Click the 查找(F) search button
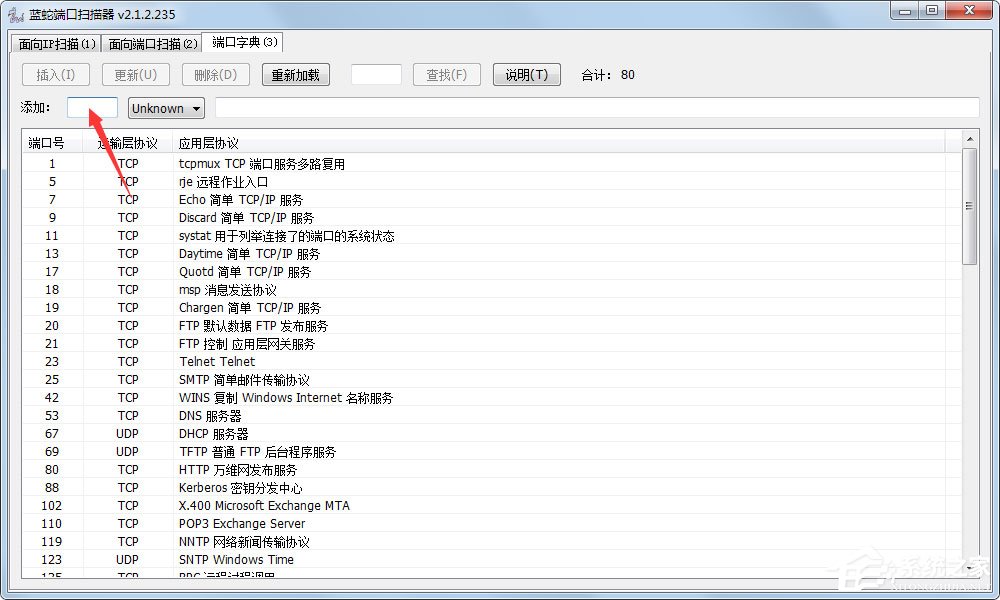Screen dimensions: 1000x600 [446, 75]
